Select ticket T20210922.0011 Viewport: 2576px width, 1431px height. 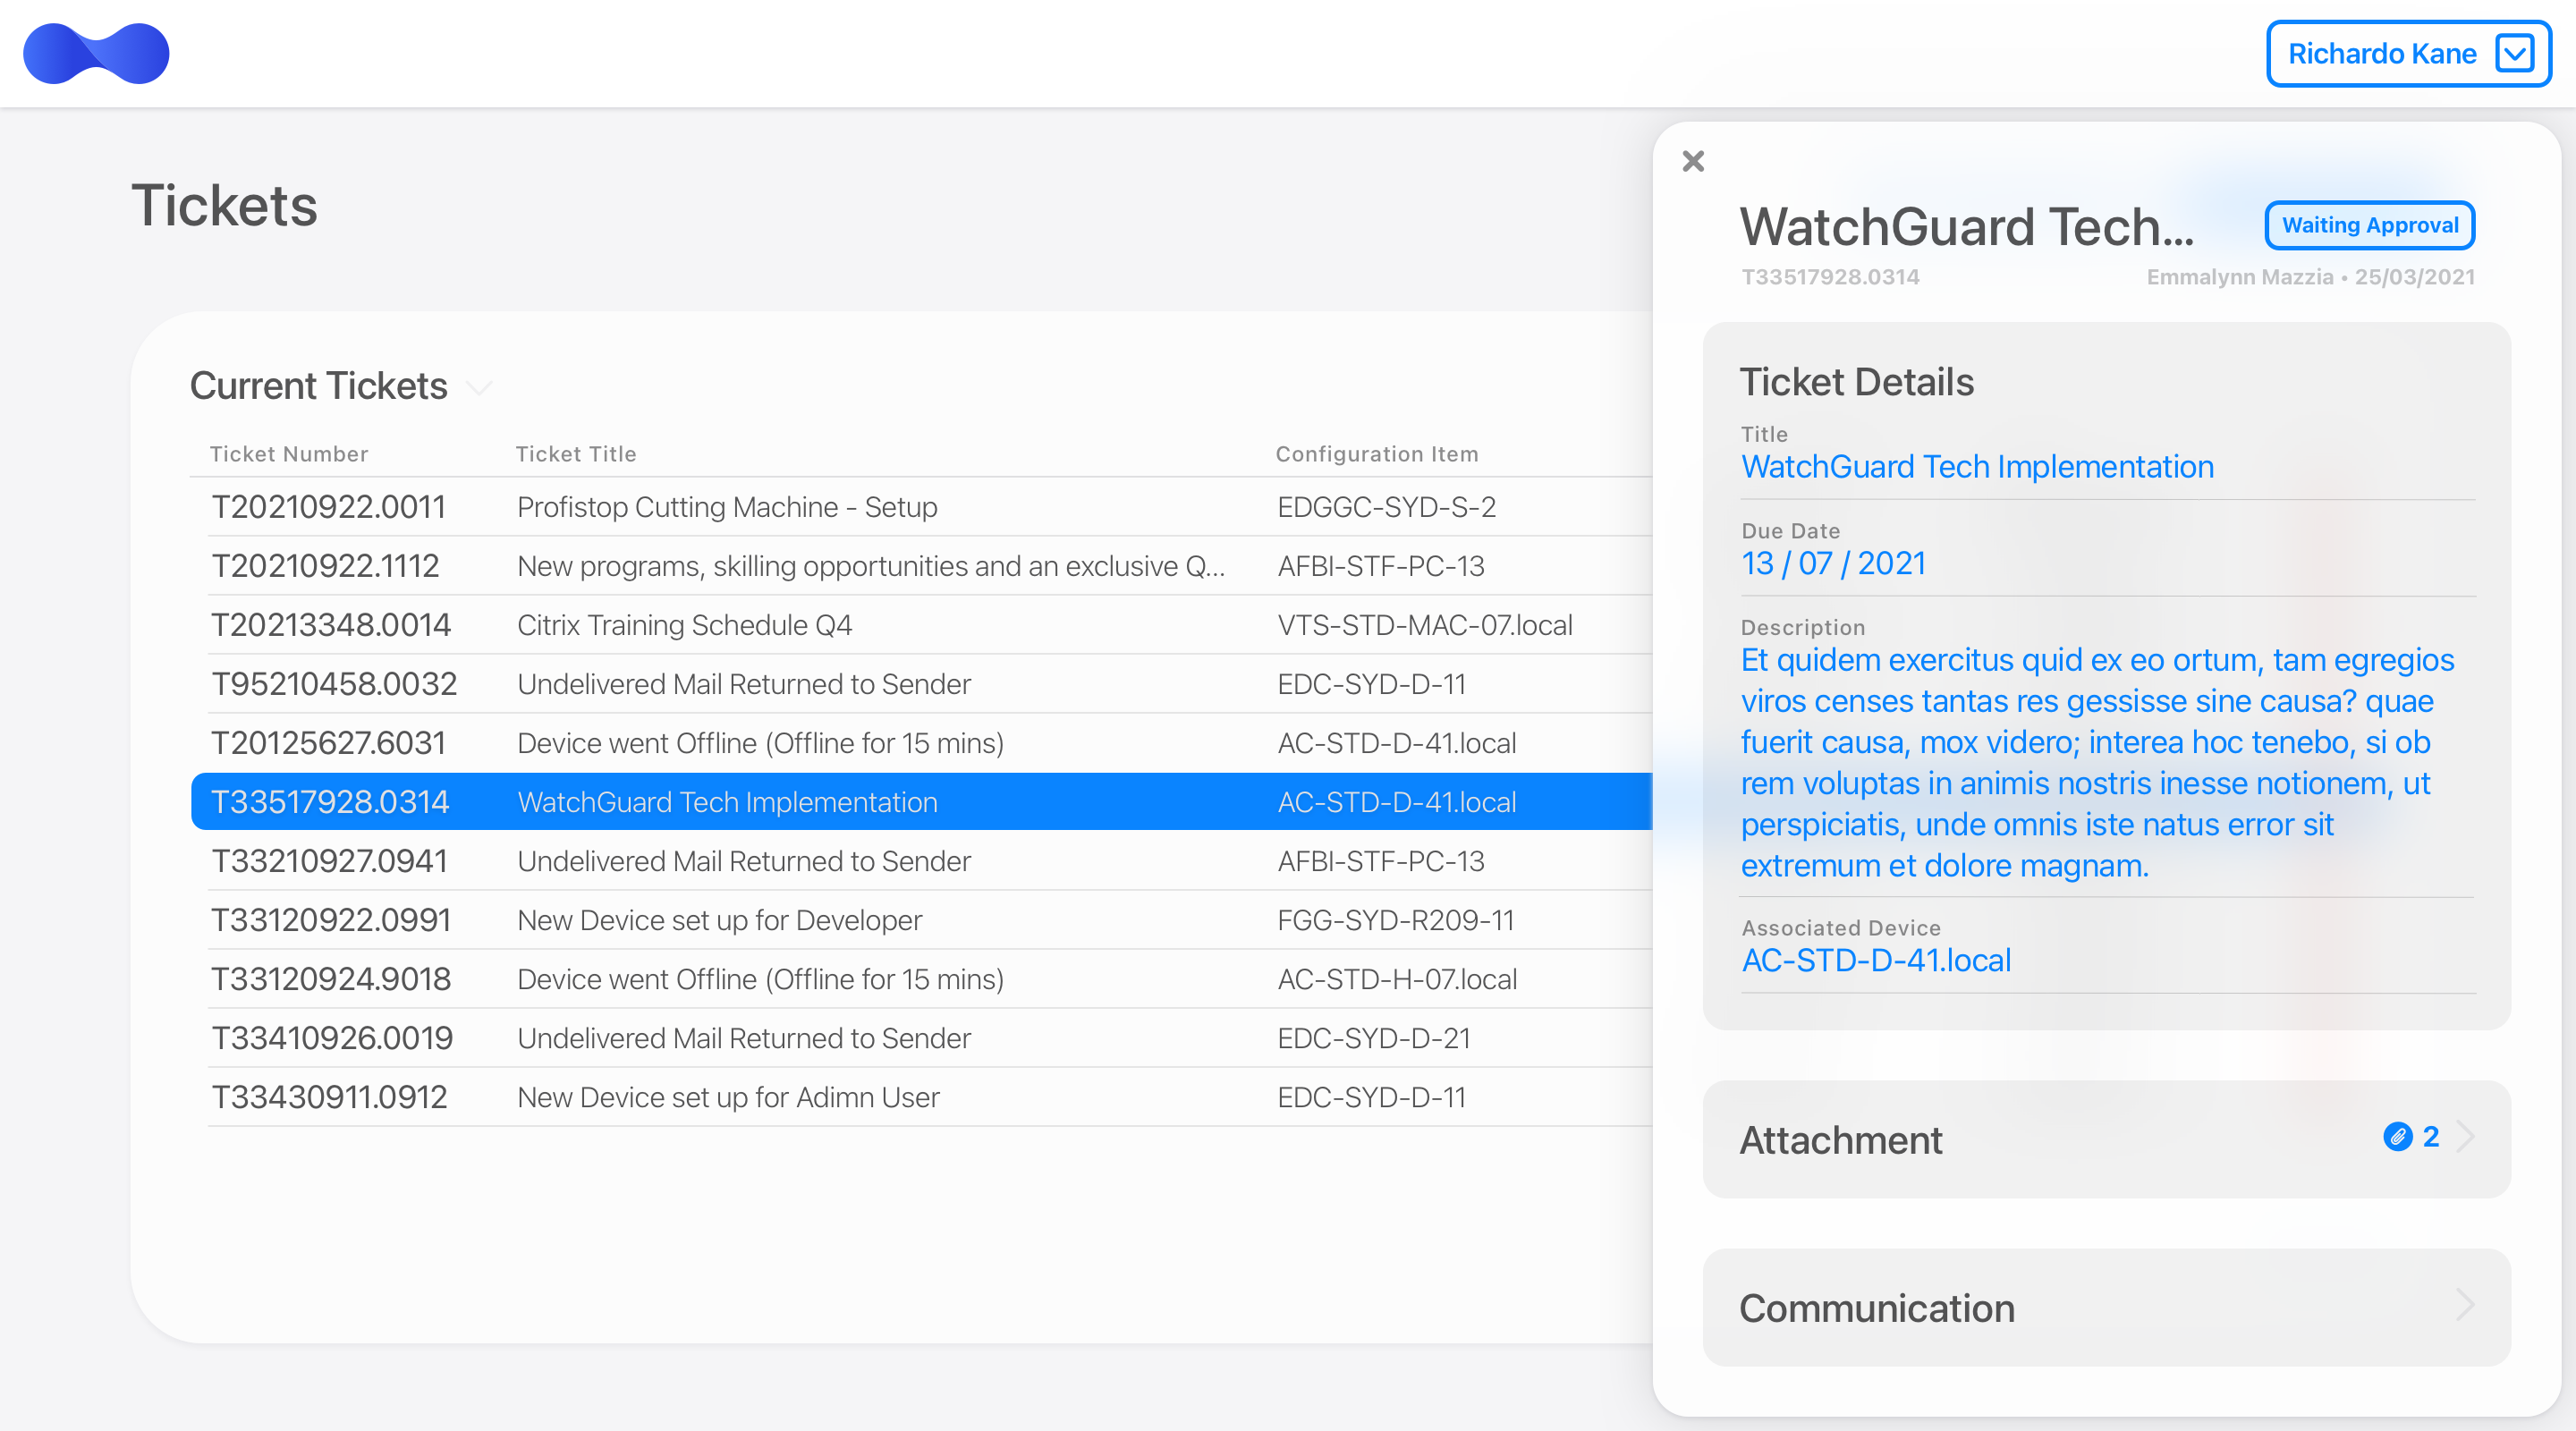328,507
